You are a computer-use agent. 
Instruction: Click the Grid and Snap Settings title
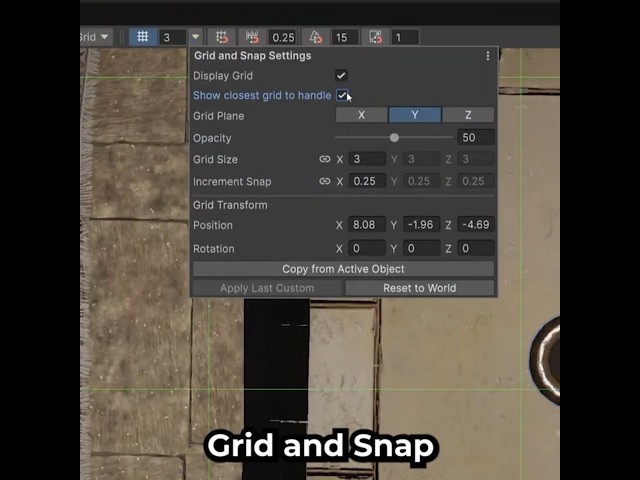click(253, 56)
